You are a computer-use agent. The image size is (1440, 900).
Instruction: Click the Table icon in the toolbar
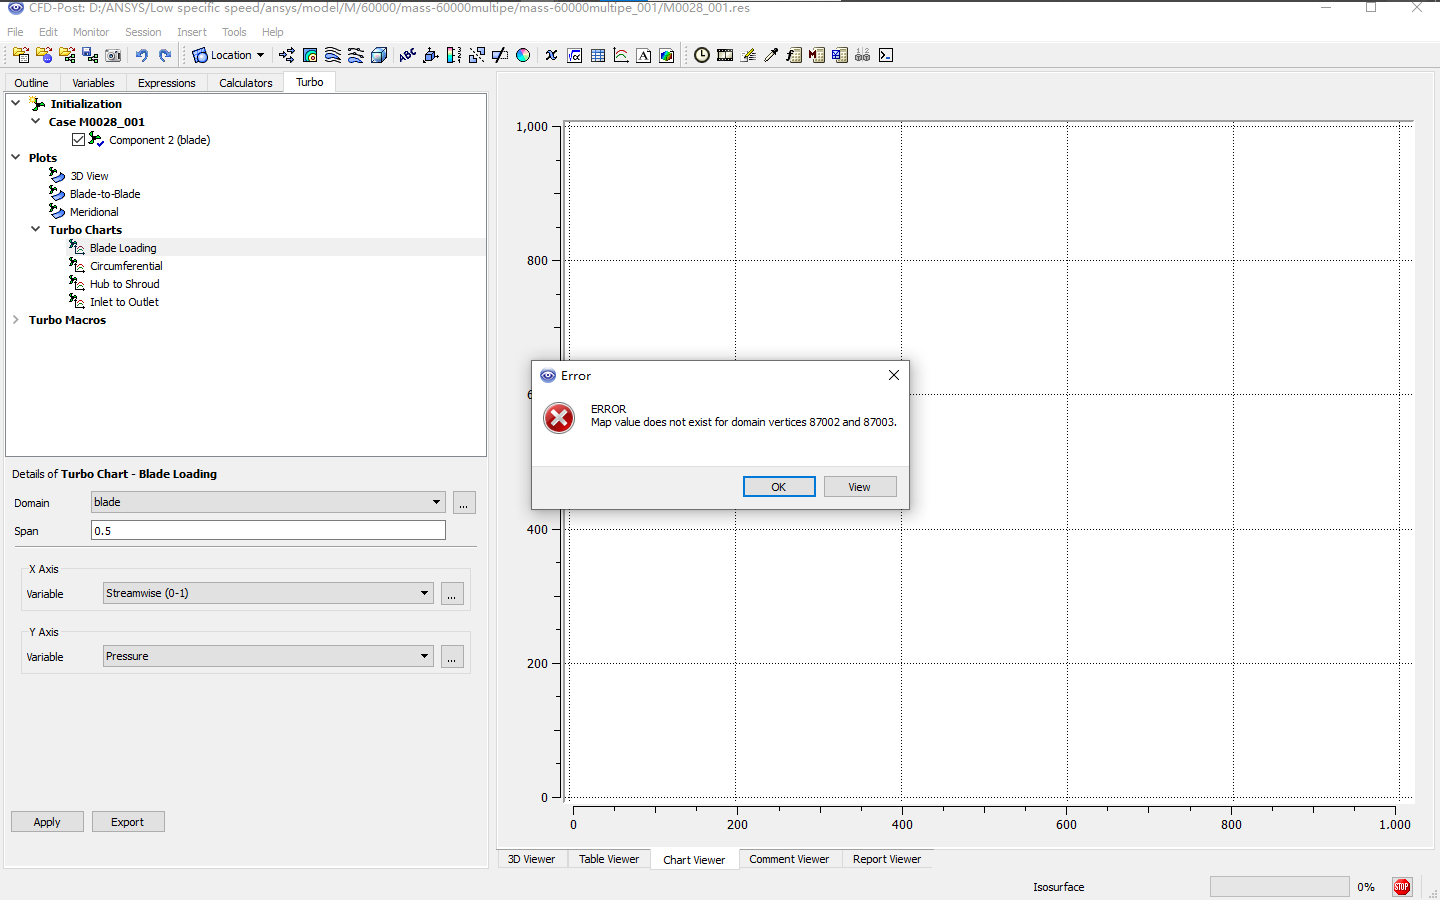click(x=598, y=55)
